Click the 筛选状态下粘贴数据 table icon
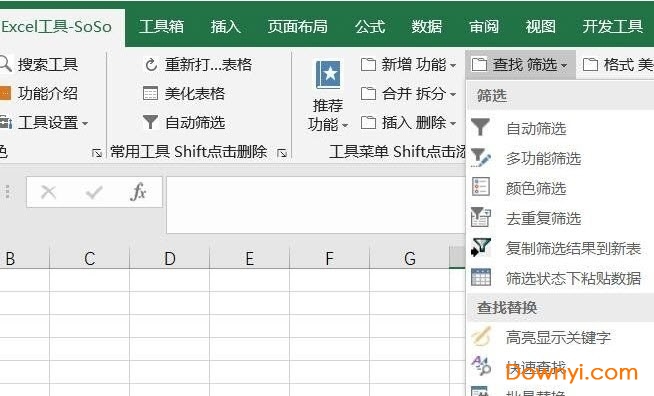 (x=480, y=277)
